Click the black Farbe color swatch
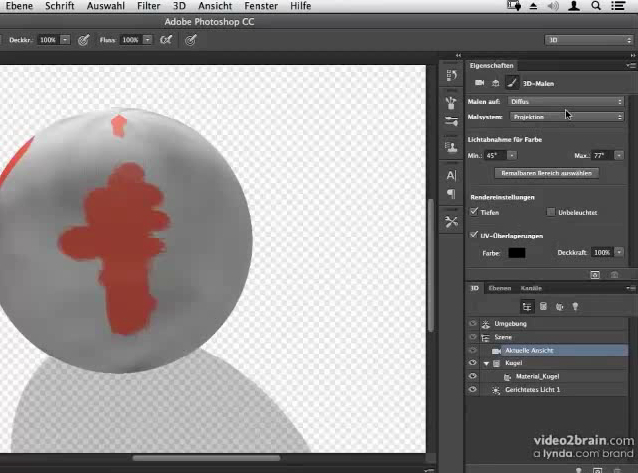 pyautogui.click(x=516, y=253)
